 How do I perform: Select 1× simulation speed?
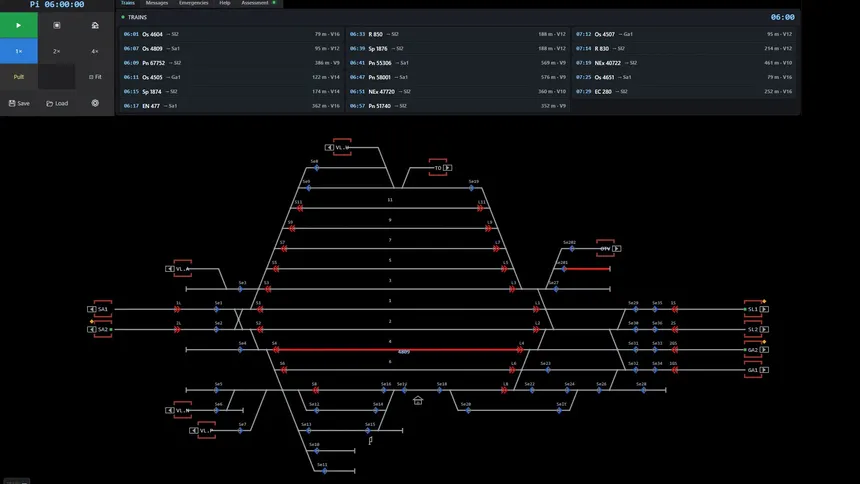tap(19, 51)
